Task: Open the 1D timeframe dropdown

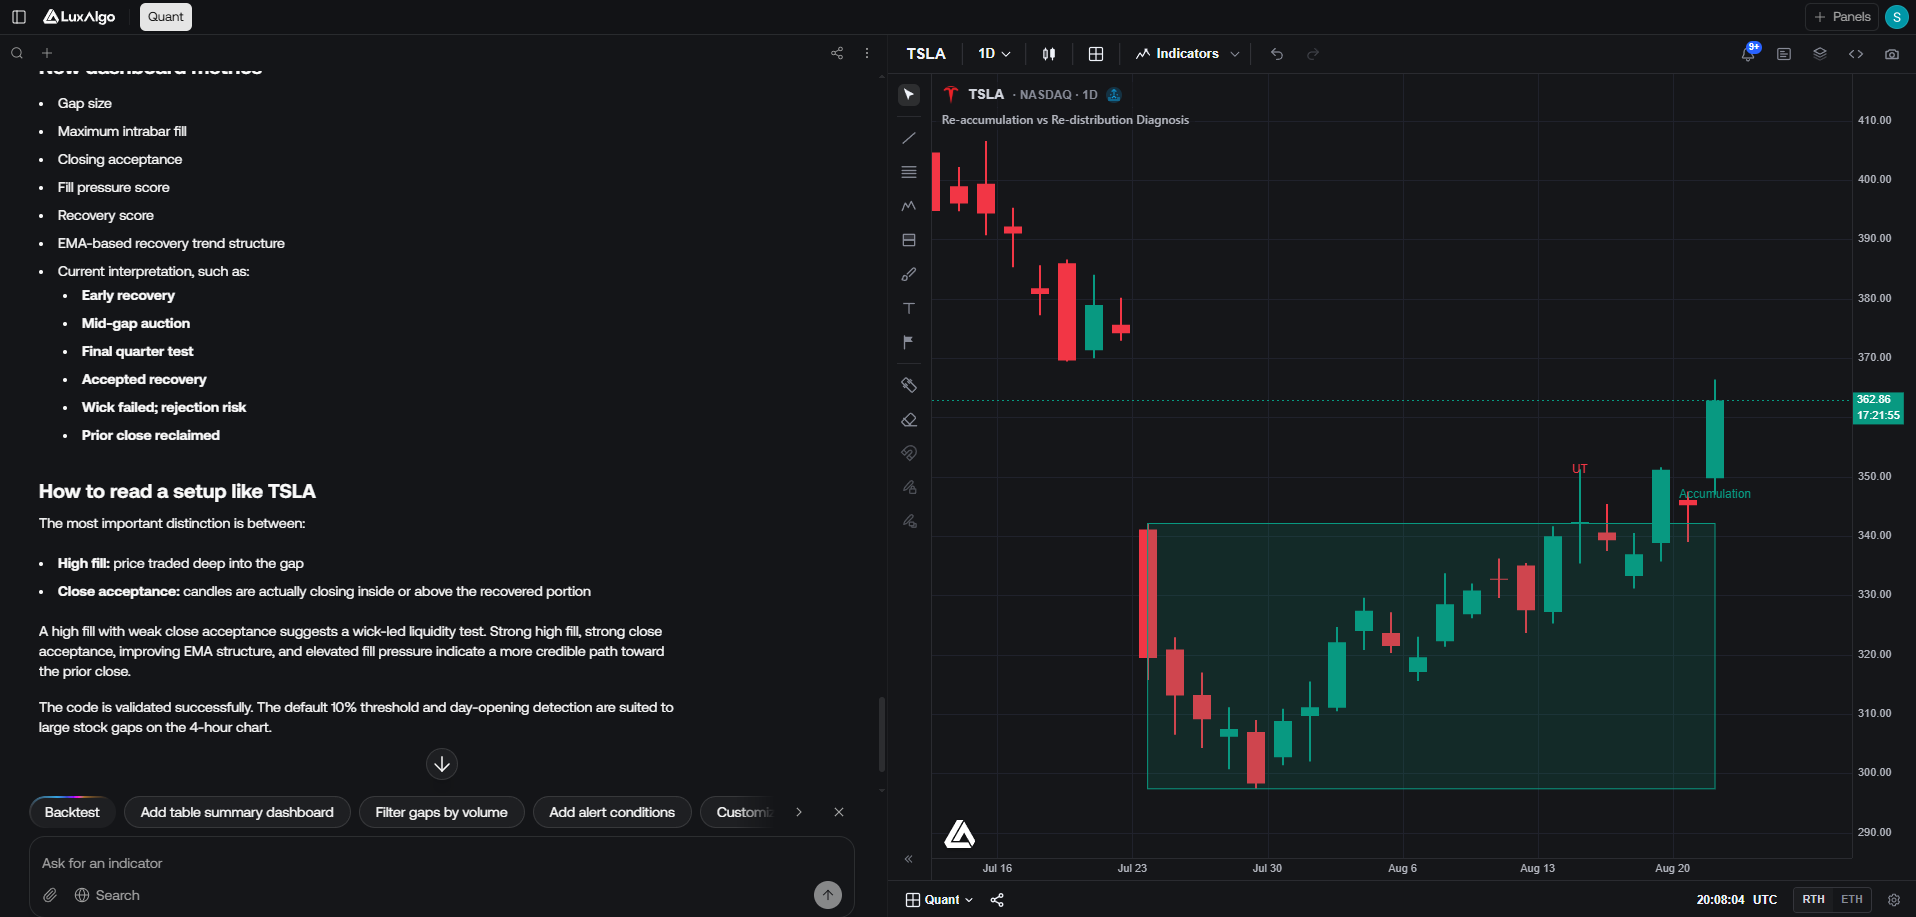Action: (994, 54)
